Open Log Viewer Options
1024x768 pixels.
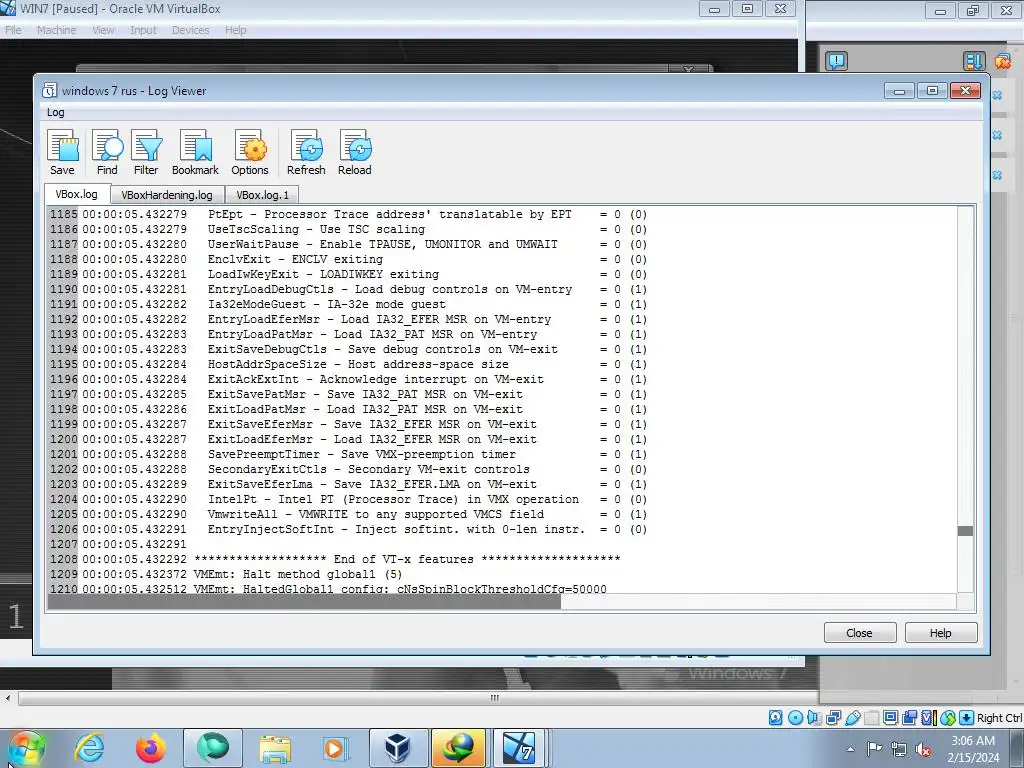pos(249,152)
